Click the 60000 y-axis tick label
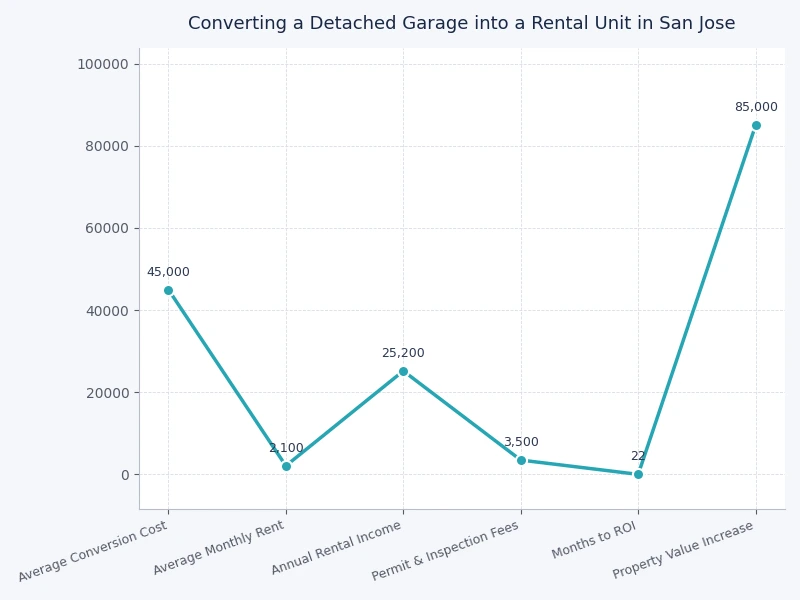 pos(107,229)
